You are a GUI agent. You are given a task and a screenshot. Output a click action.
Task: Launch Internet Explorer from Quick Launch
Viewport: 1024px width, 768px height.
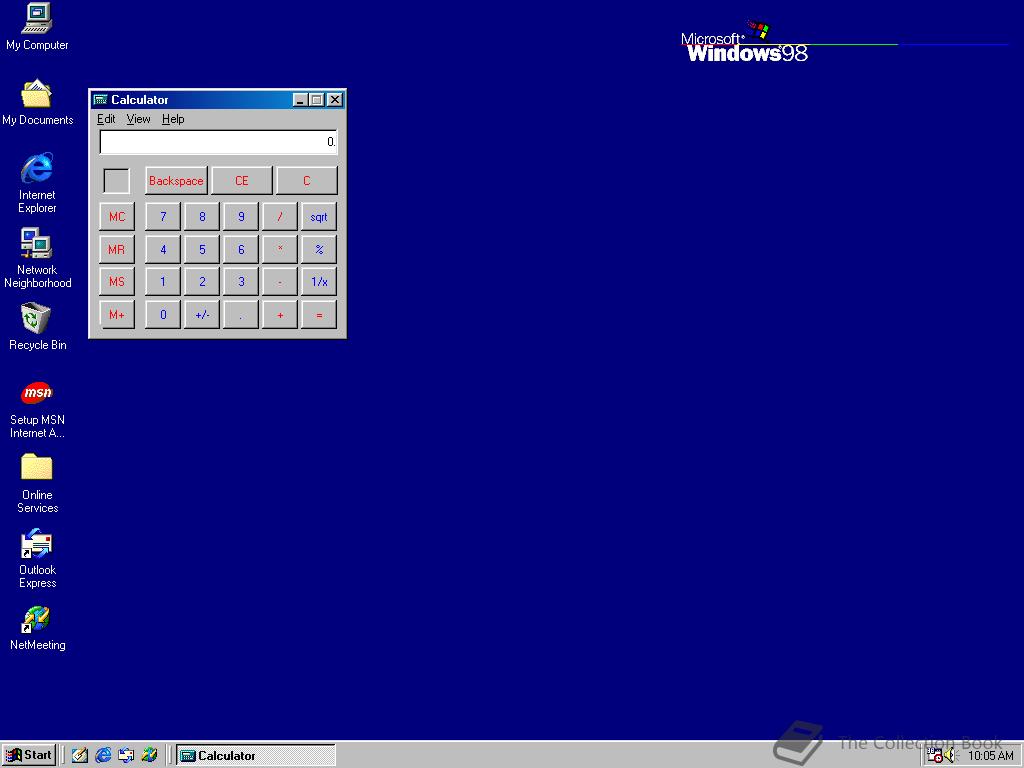point(103,756)
